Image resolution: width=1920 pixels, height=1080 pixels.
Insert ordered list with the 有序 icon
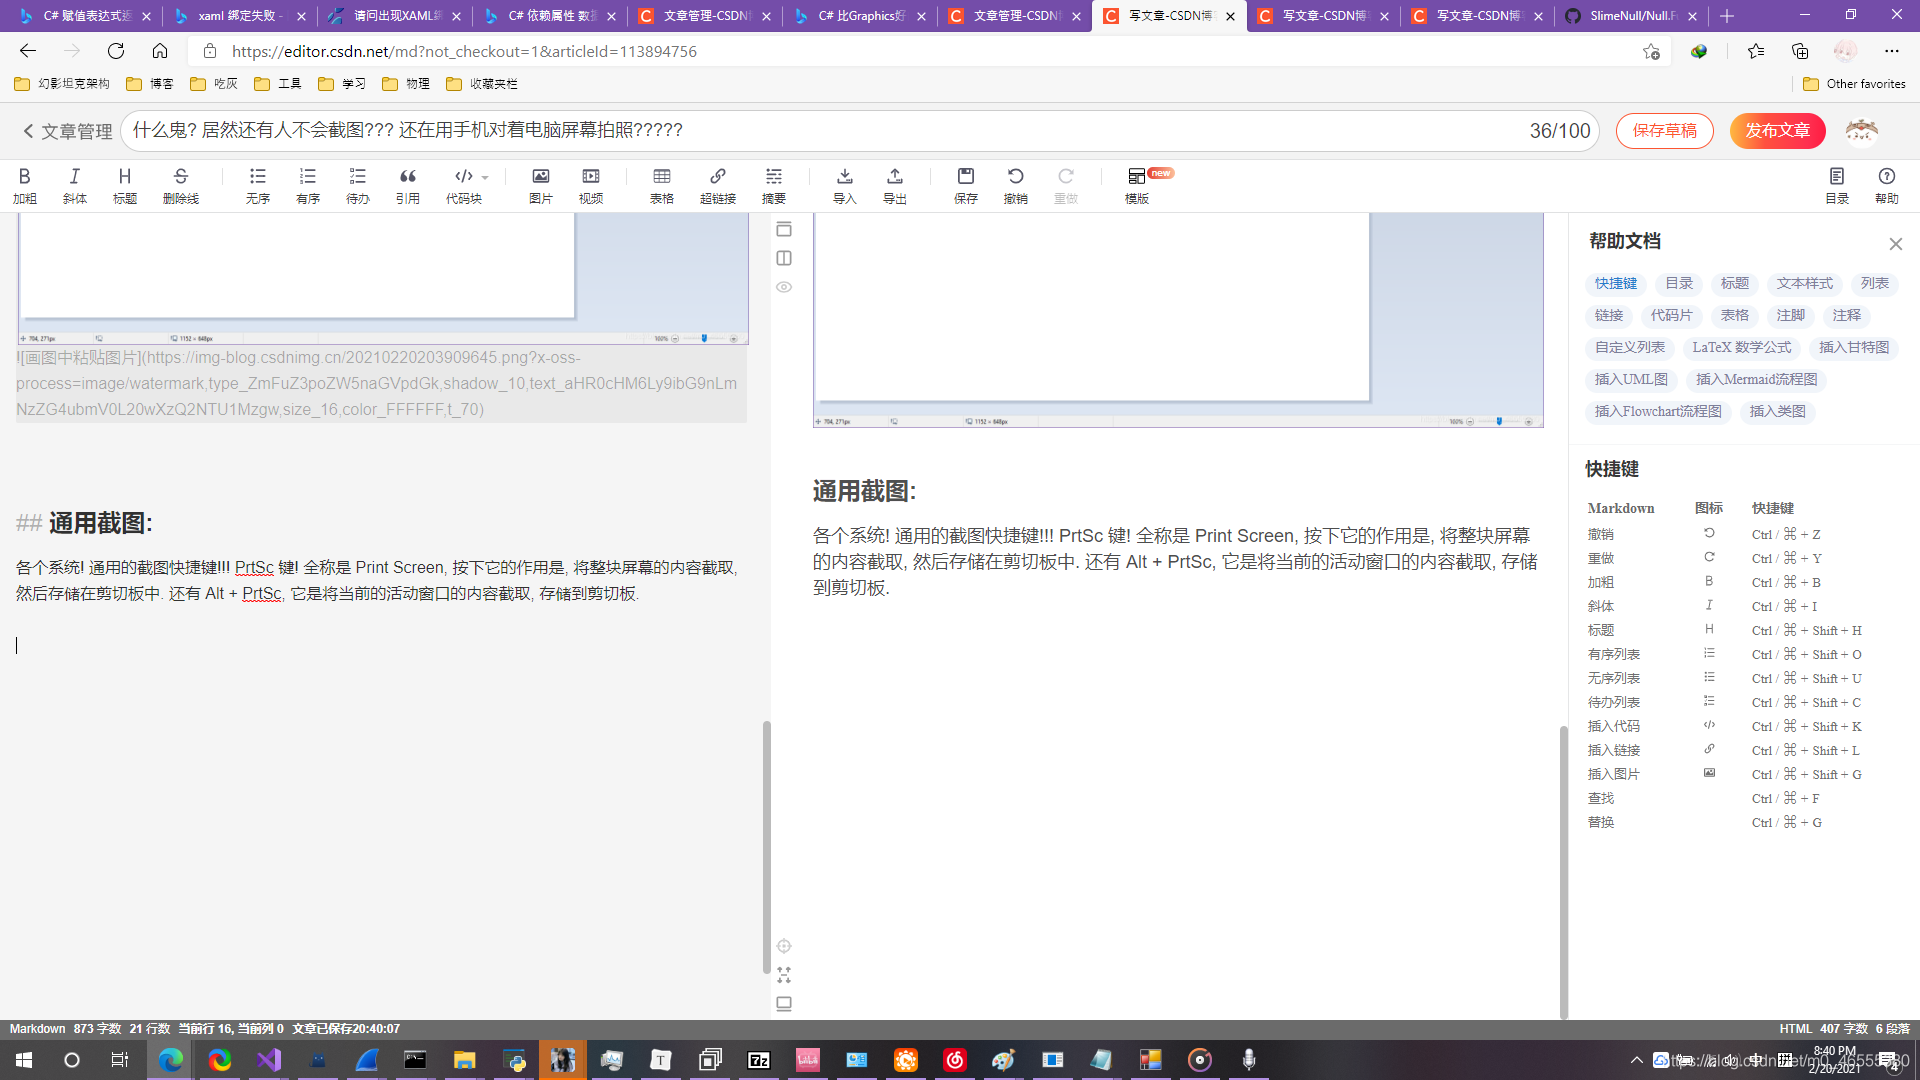pyautogui.click(x=308, y=186)
